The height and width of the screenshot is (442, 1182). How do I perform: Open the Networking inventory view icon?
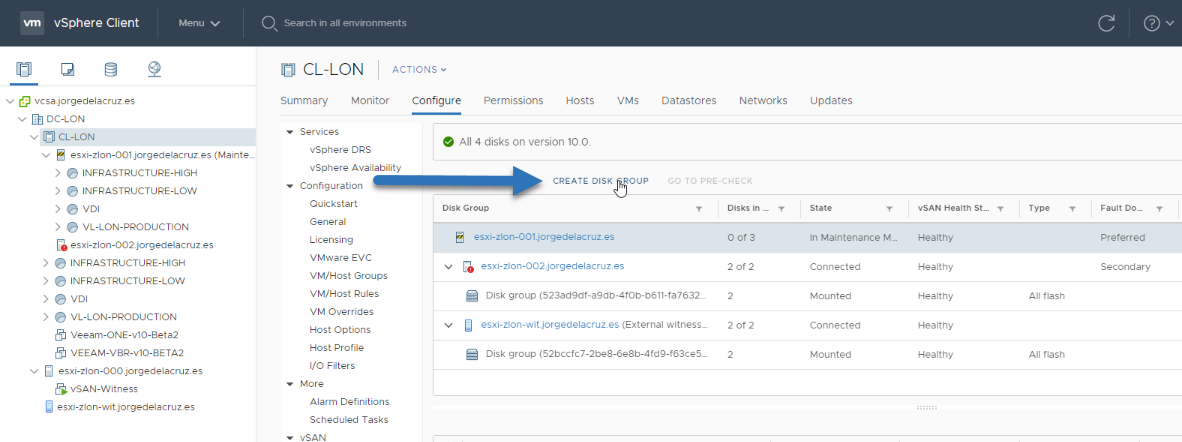[x=155, y=70]
